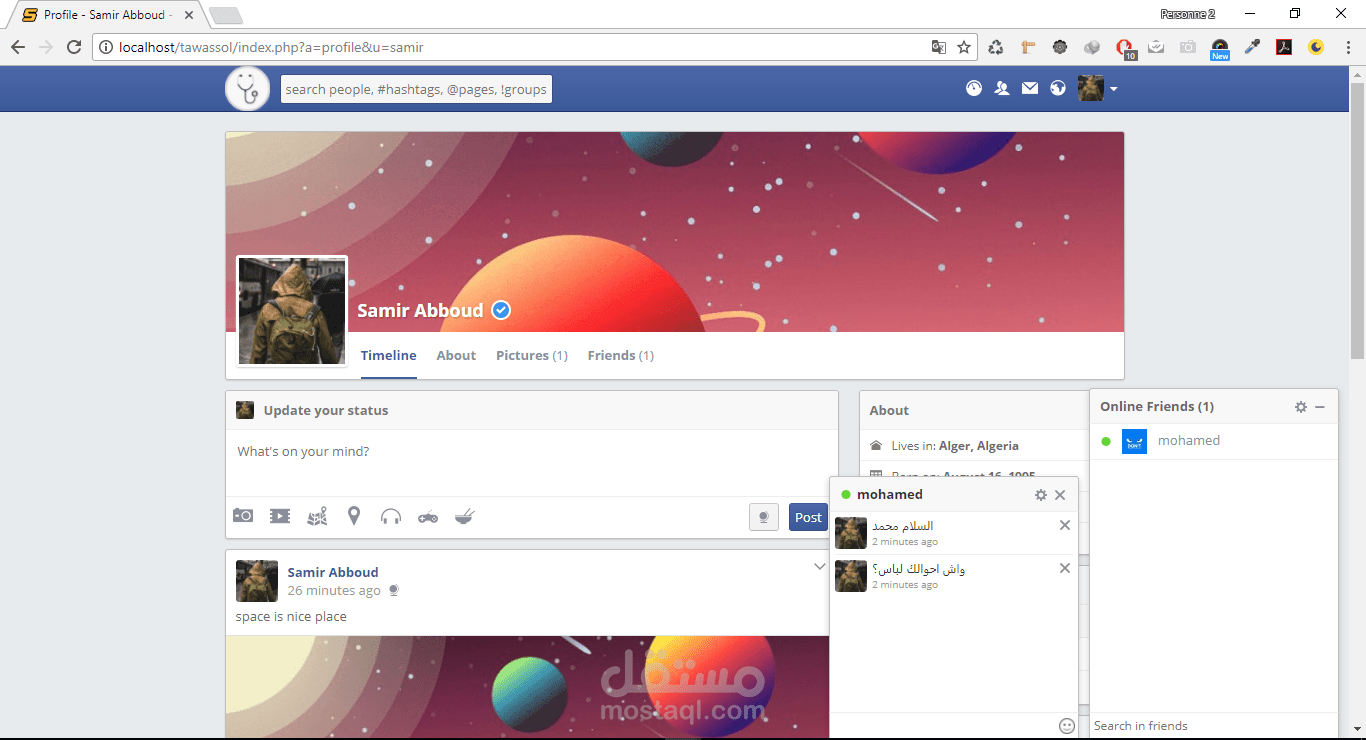The image size is (1366, 740).
Task: Open the space post image
Action: tap(527, 688)
